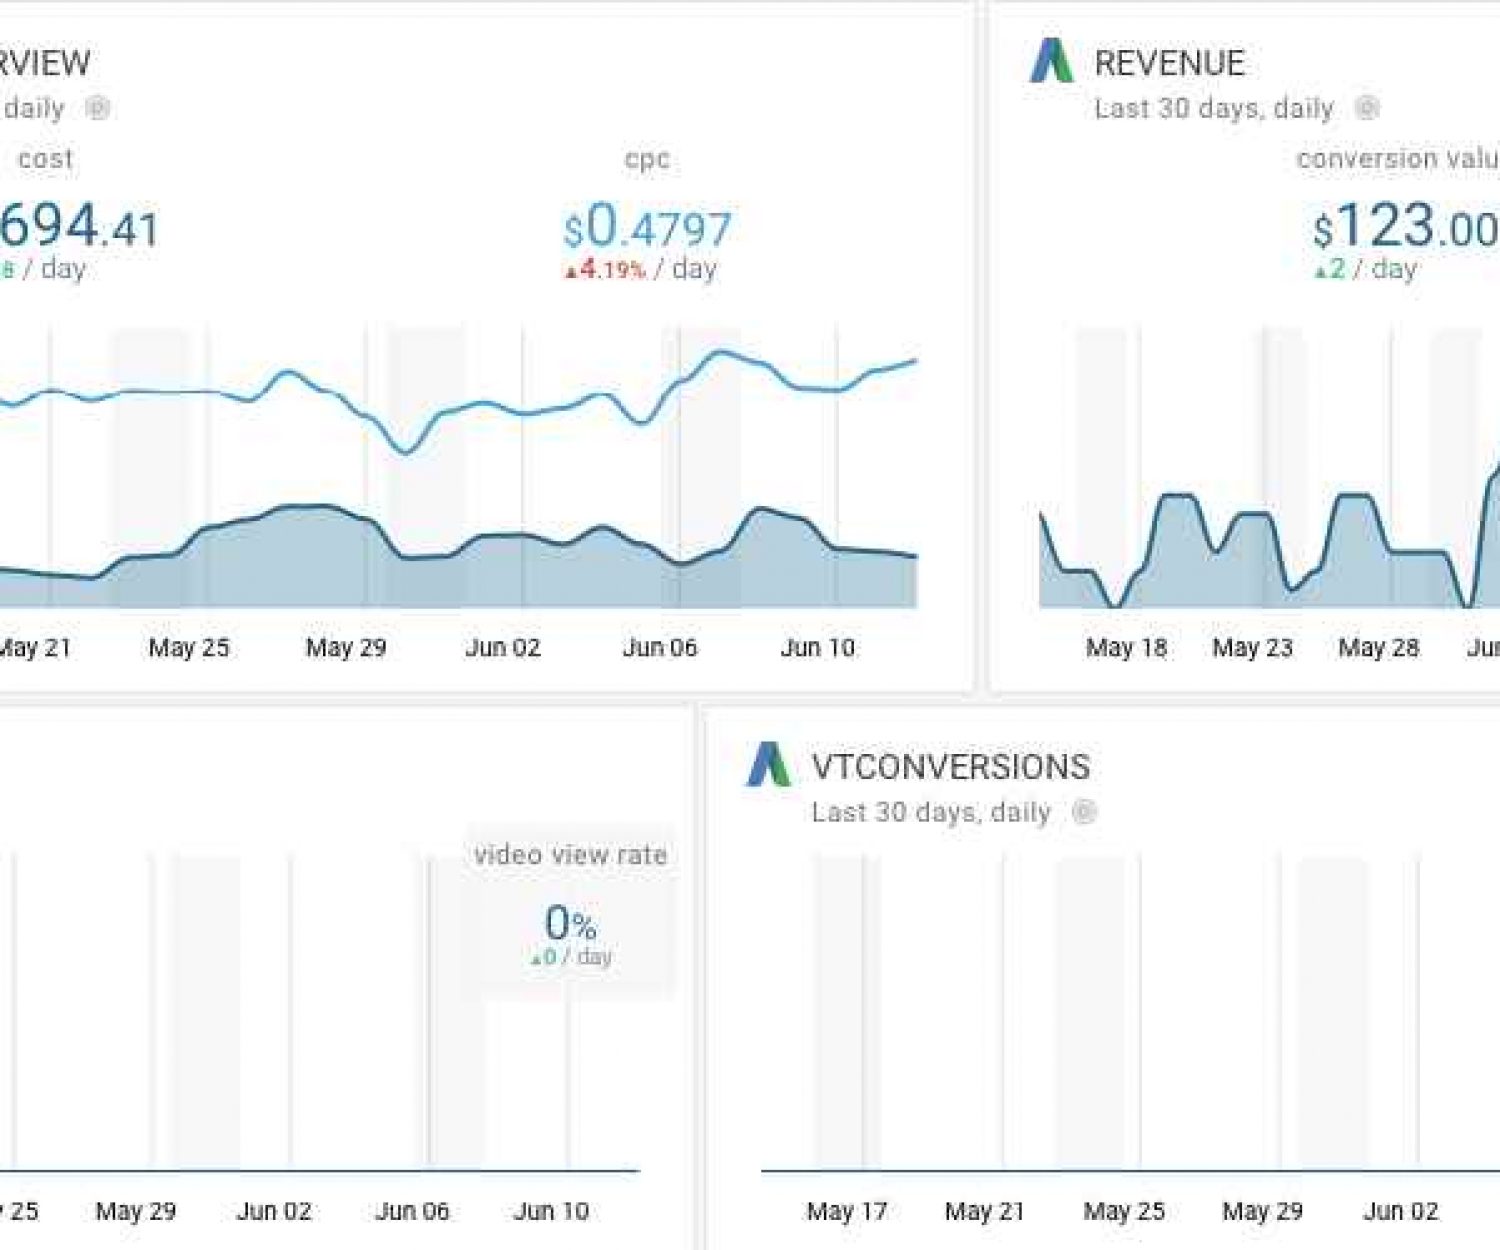Click the VTCONVERSIONS widget title

pos(950,767)
